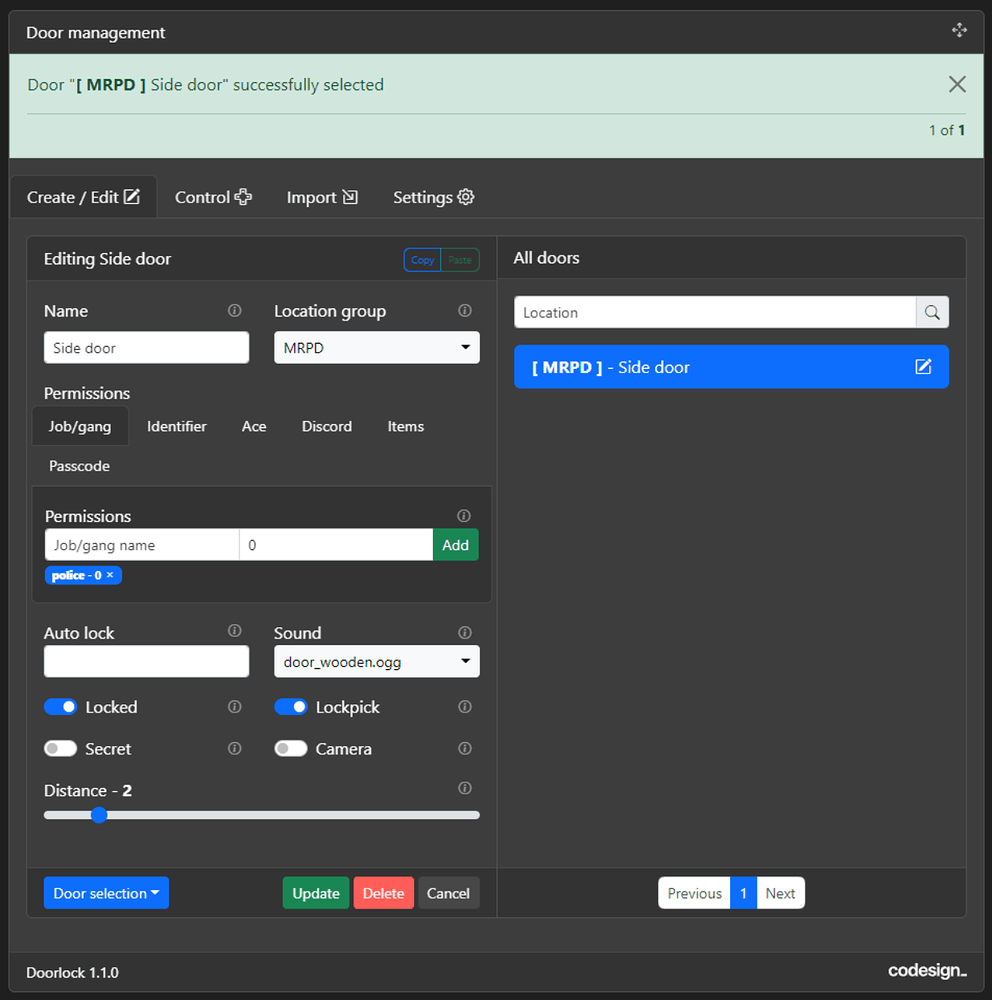Viewport: 992px width, 1000px height.
Task: Click the info icon beside the Lockpick toggle
Action: (x=464, y=706)
